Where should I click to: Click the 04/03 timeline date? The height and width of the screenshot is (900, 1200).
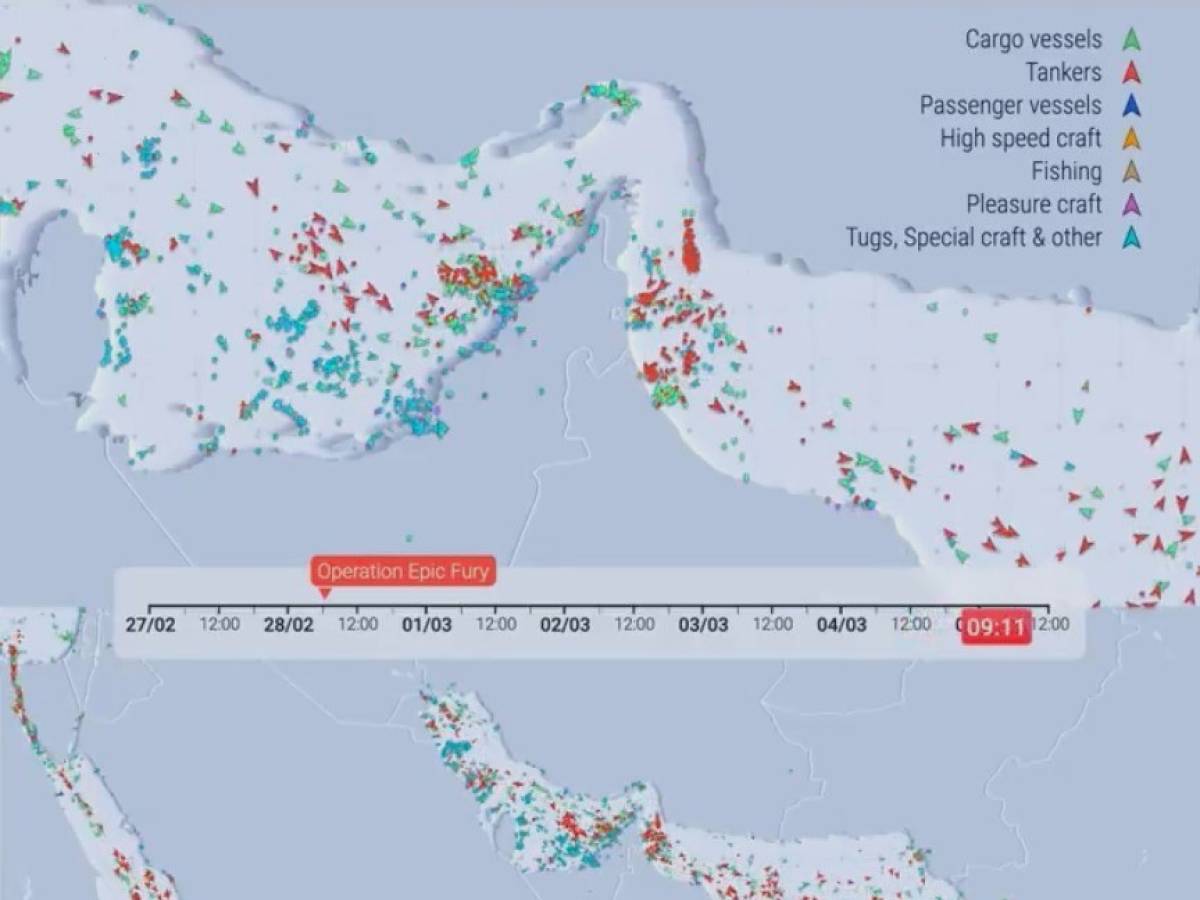tap(840, 625)
